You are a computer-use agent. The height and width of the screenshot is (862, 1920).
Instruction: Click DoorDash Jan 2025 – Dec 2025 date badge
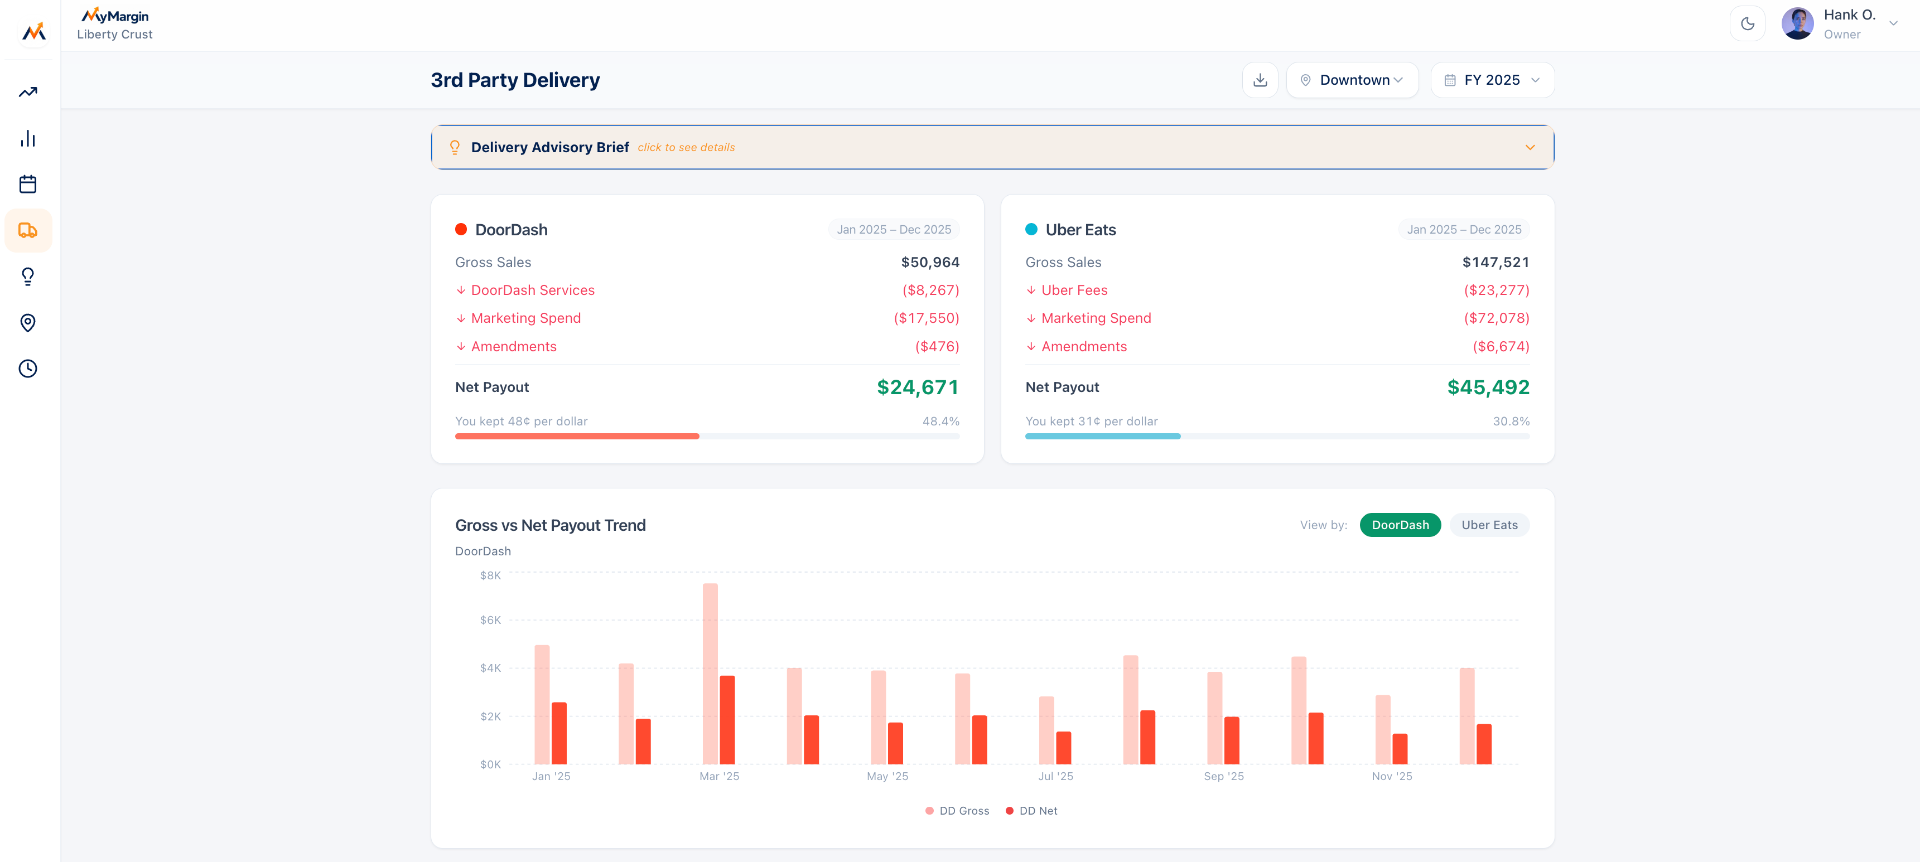pos(894,229)
